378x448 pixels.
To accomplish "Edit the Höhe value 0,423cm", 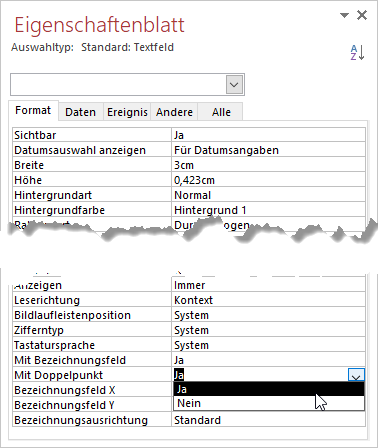I will click(x=268, y=180).
